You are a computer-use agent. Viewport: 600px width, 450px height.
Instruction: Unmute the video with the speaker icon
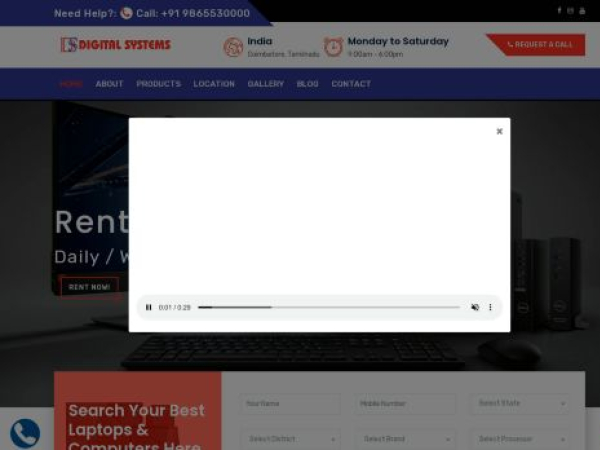(x=475, y=307)
